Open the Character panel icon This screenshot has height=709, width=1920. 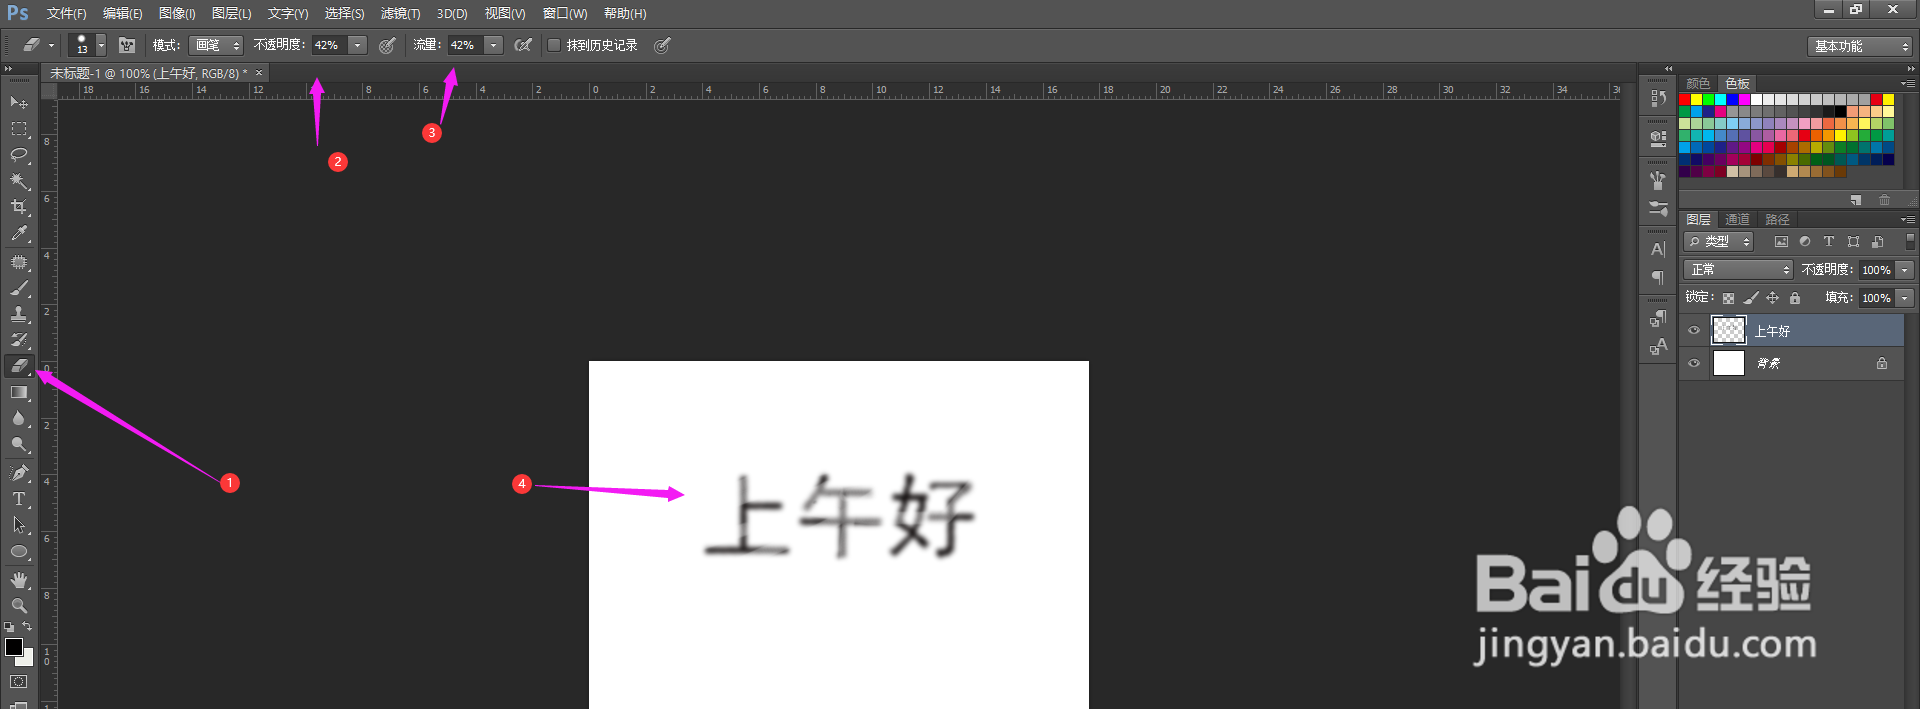(1658, 249)
